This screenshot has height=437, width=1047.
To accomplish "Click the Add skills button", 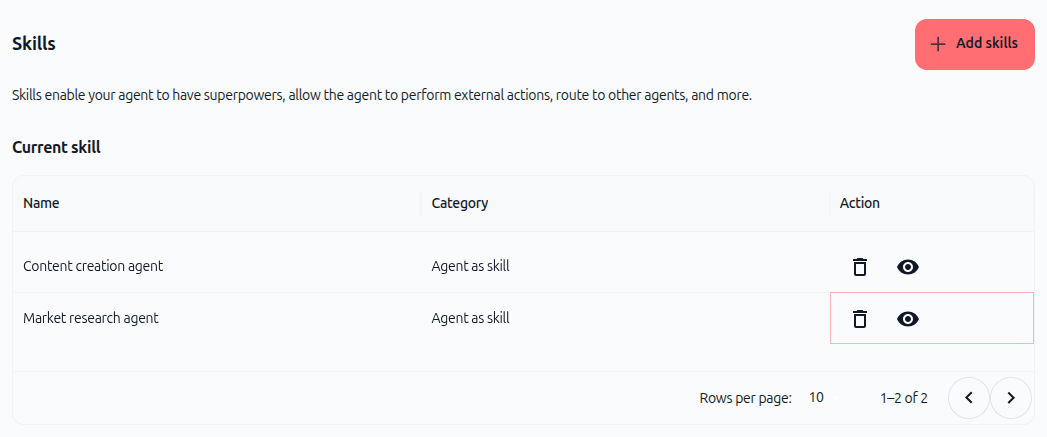I will click(974, 44).
